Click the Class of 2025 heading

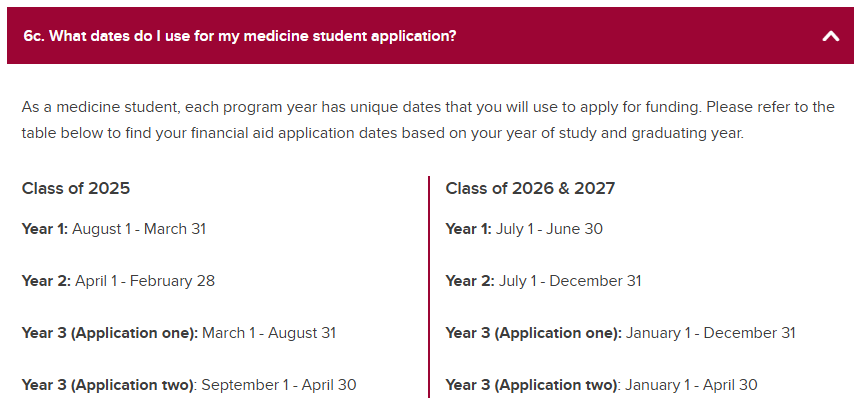[x=76, y=188]
